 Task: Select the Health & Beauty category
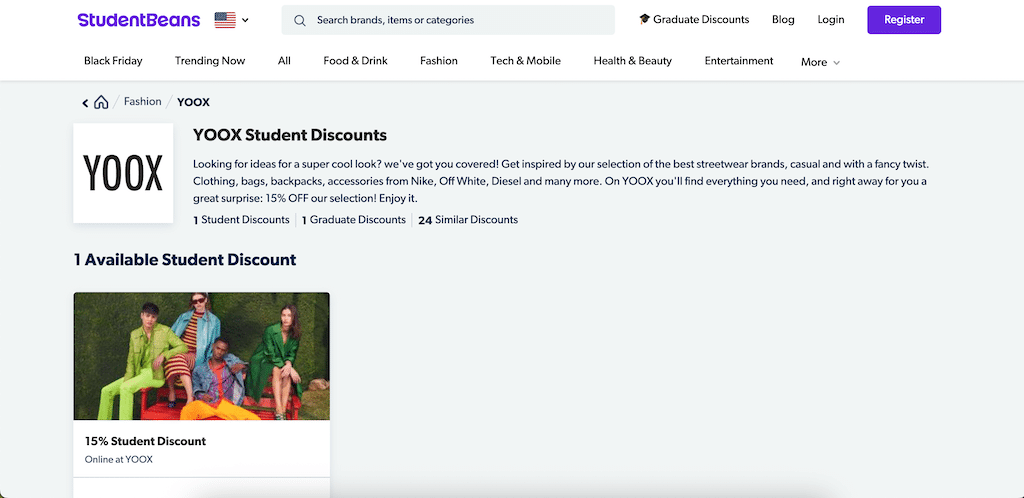pos(632,61)
